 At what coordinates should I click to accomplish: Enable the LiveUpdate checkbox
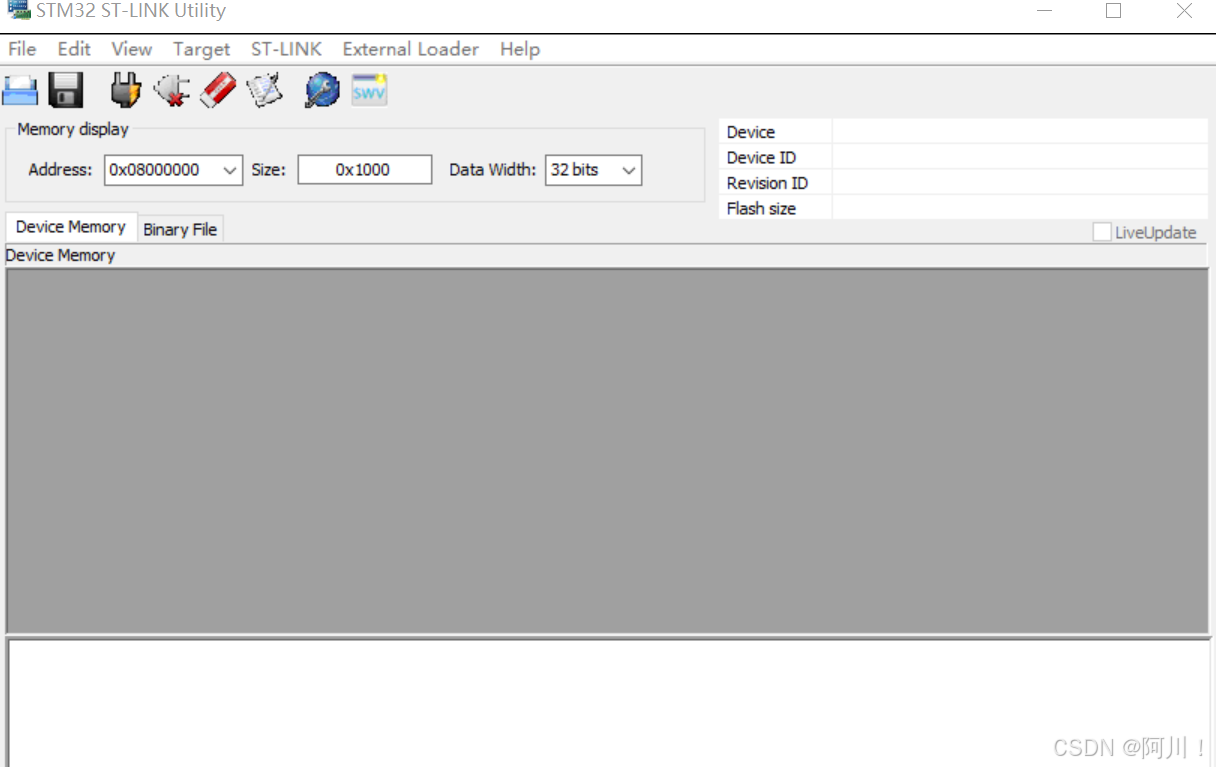point(1102,232)
